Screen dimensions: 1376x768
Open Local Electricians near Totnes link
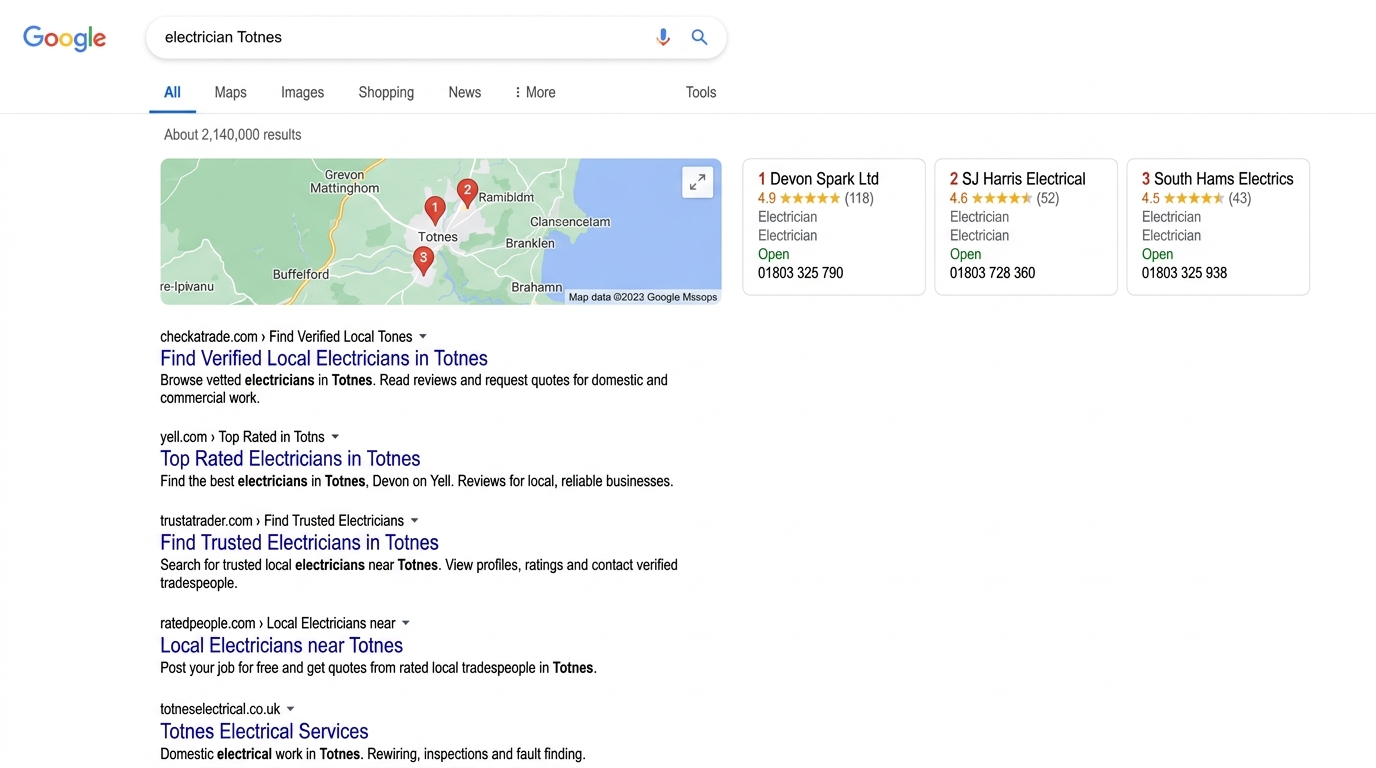coord(282,646)
